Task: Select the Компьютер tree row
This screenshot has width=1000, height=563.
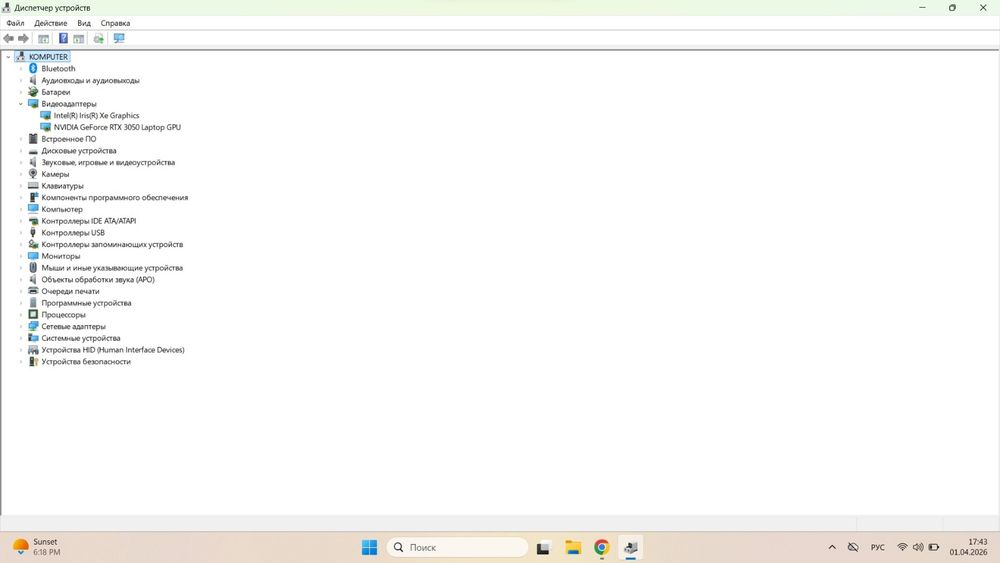Action: (x=62, y=209)
